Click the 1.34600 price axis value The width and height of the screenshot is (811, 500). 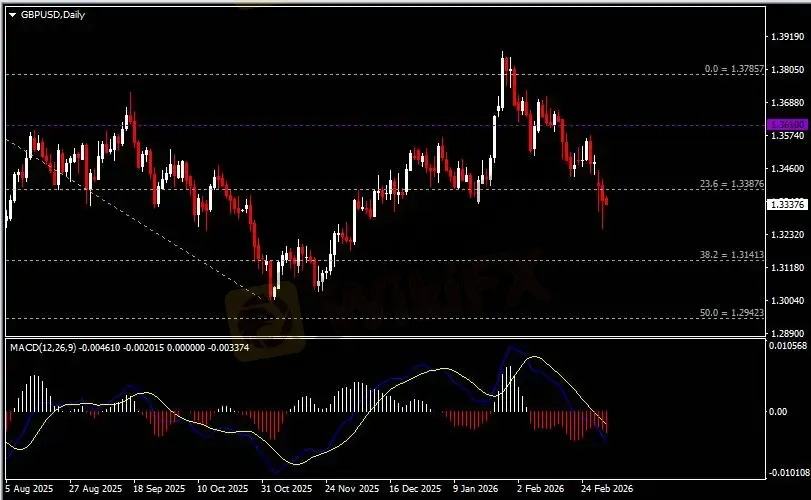(788, 169)
